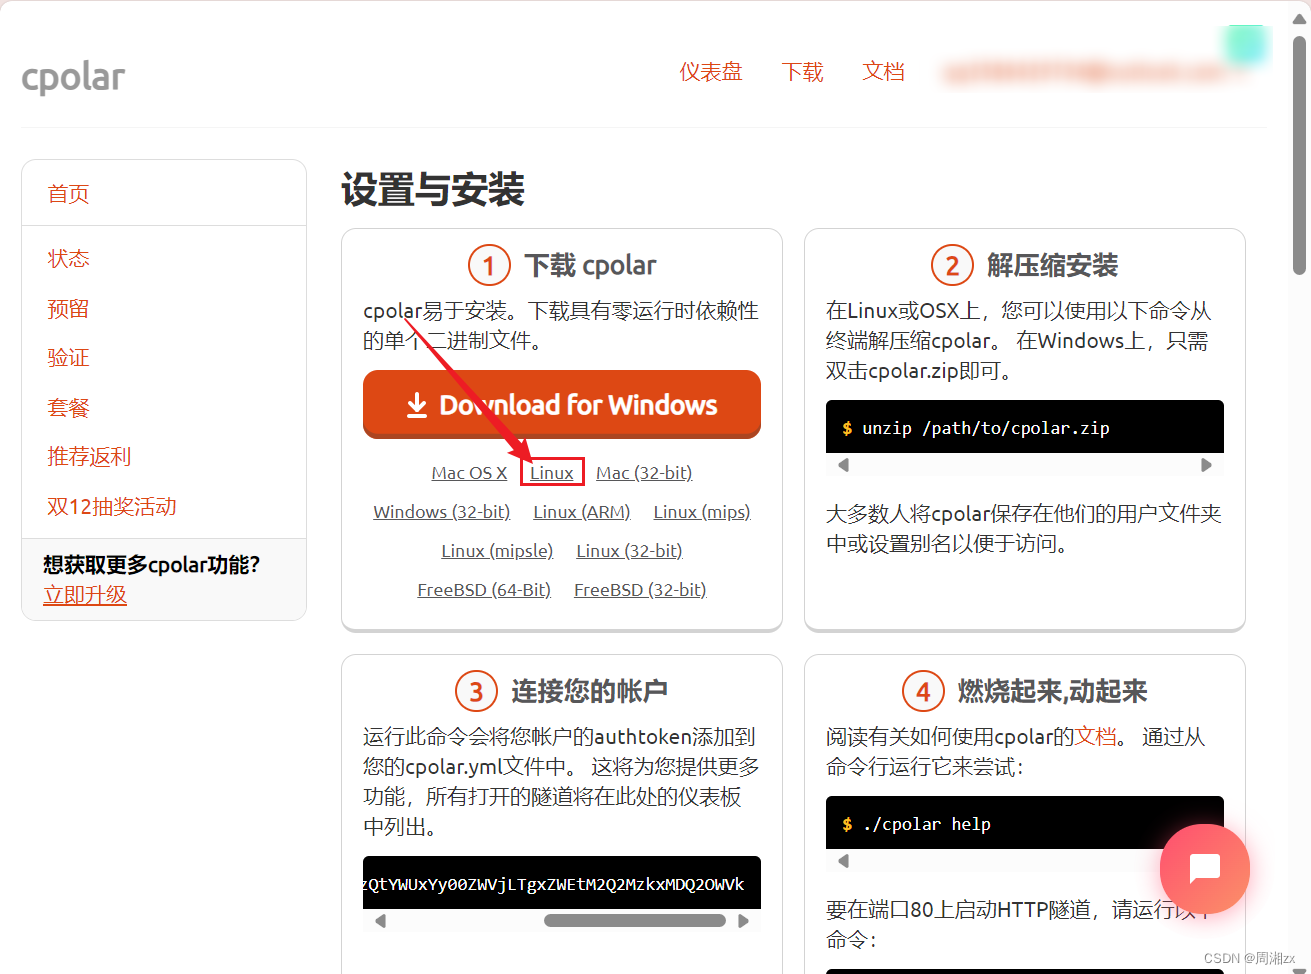Click the Download for Windows button
Screen dimensions: 1311x974
point(561,404)
